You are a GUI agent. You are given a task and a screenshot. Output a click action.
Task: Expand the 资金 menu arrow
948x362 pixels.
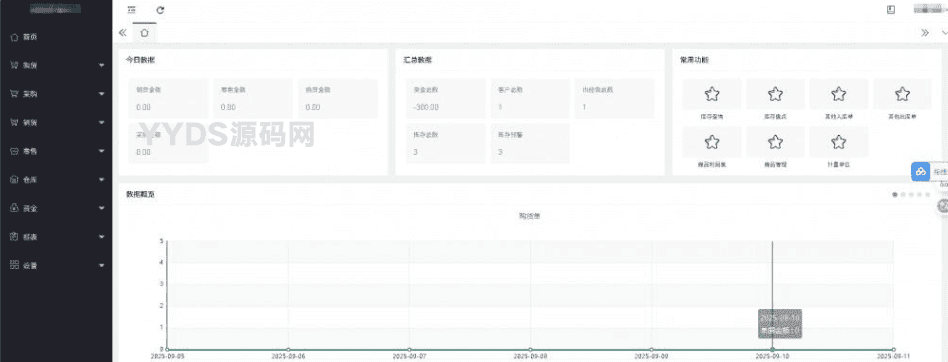102,208
